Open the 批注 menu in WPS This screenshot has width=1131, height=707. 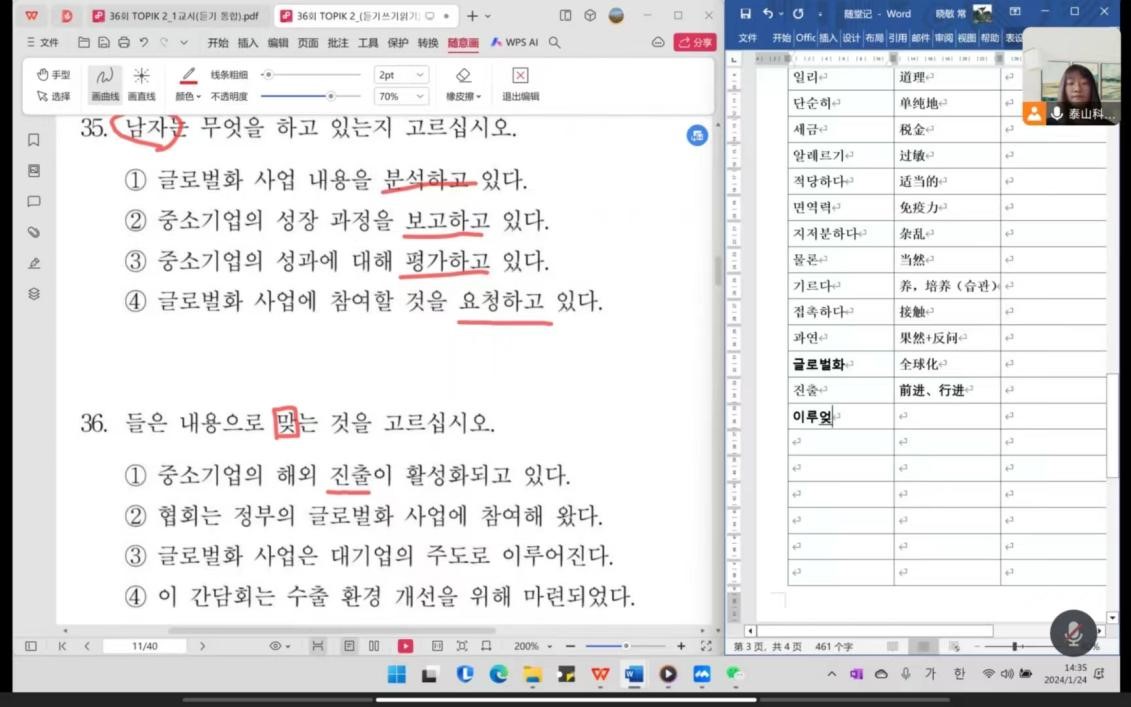tap(338, 43)
